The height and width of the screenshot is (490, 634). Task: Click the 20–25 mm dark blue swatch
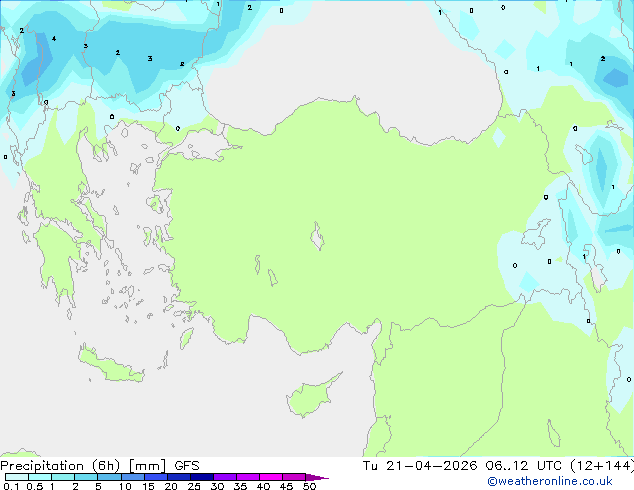pyautogui.click(x=178, y=477)
